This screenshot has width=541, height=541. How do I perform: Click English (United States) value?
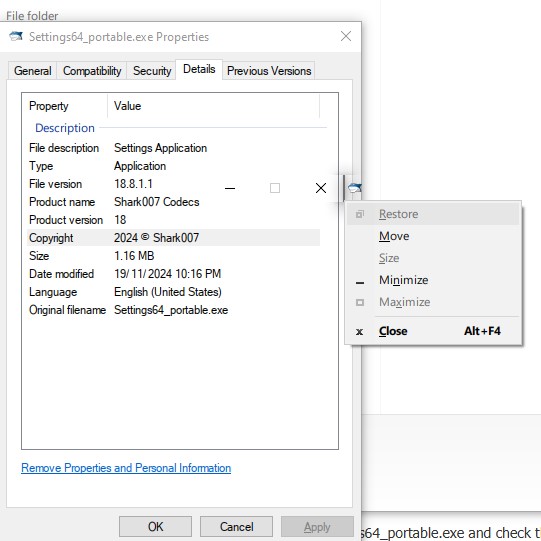point(168,292)
